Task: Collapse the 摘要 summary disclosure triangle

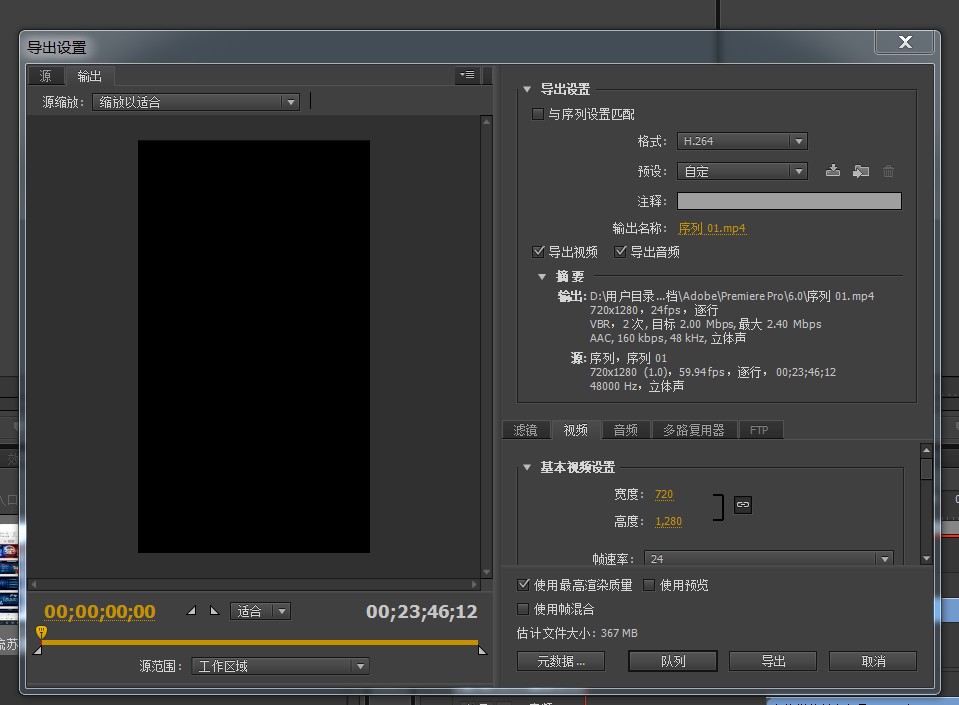Action: click(541, 277)
